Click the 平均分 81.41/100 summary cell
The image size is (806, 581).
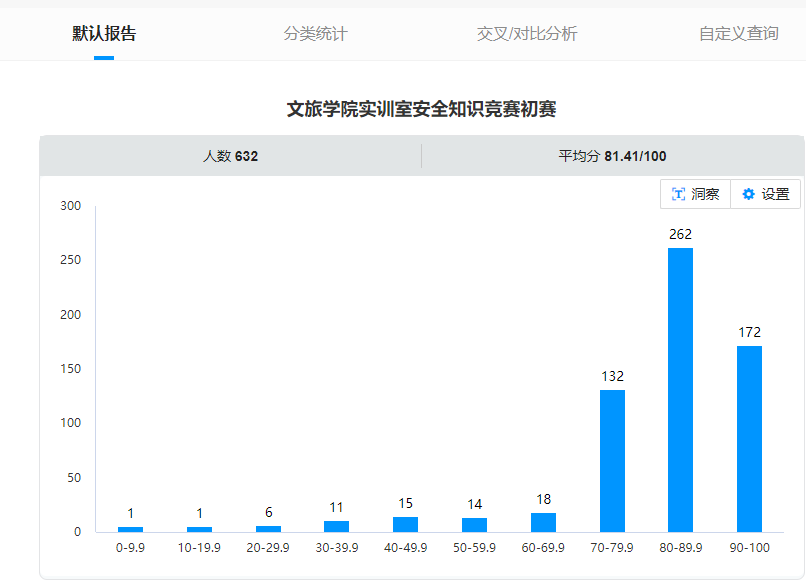tap(612, 156)
